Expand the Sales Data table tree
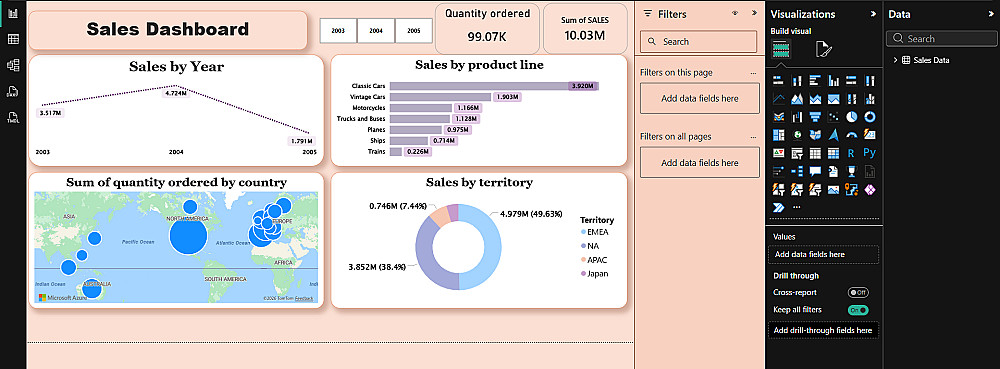Image resolution: width=1000 pixels, height=369 pixels. click(x=895, y=60)
